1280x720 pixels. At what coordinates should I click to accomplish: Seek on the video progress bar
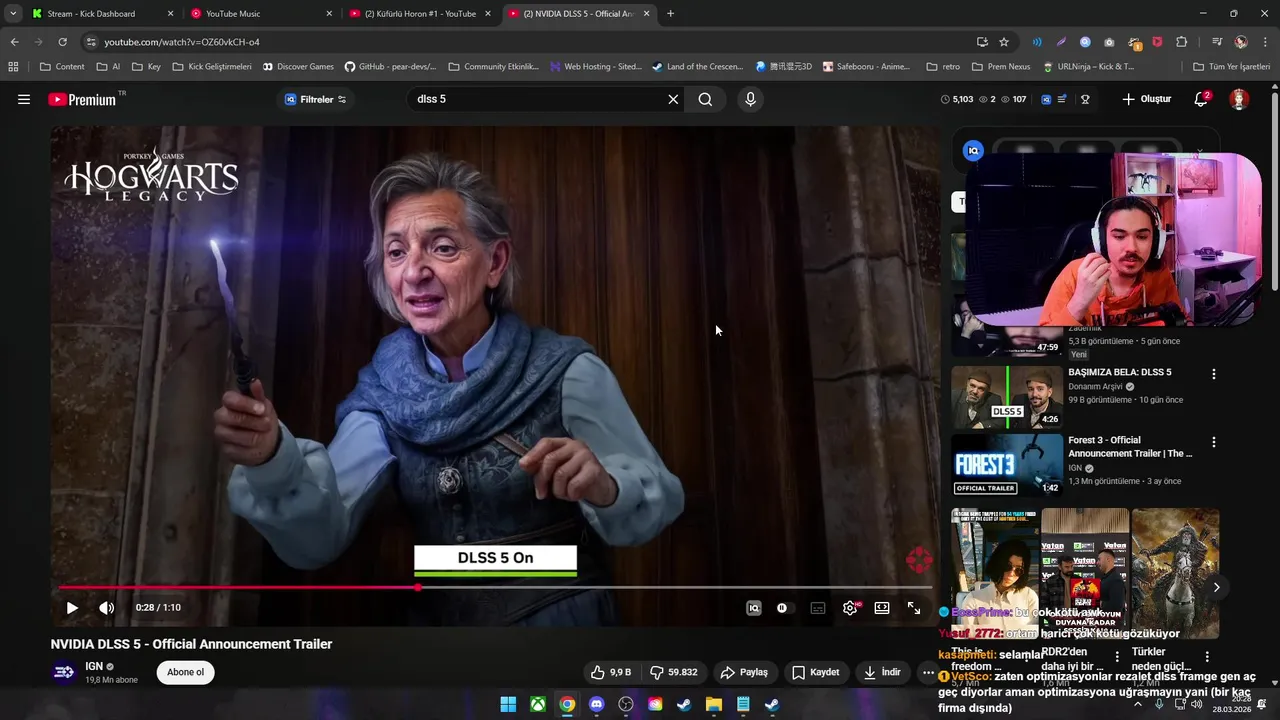[x=495, y=587]
